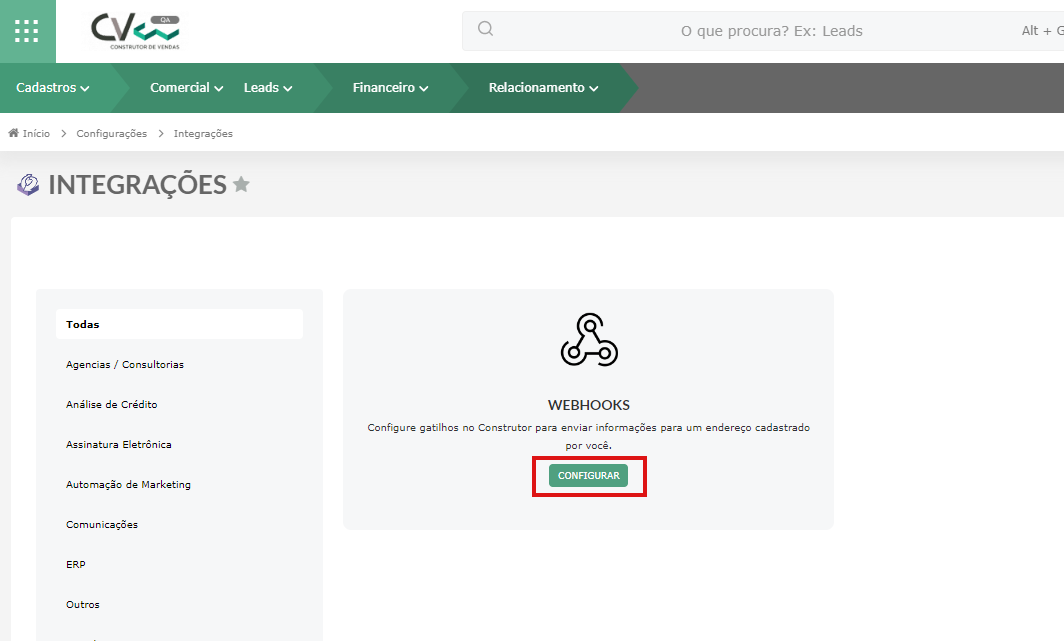Click the search magnifier icon
This screenshot has height=641, width=1064.
coord(485,28)
